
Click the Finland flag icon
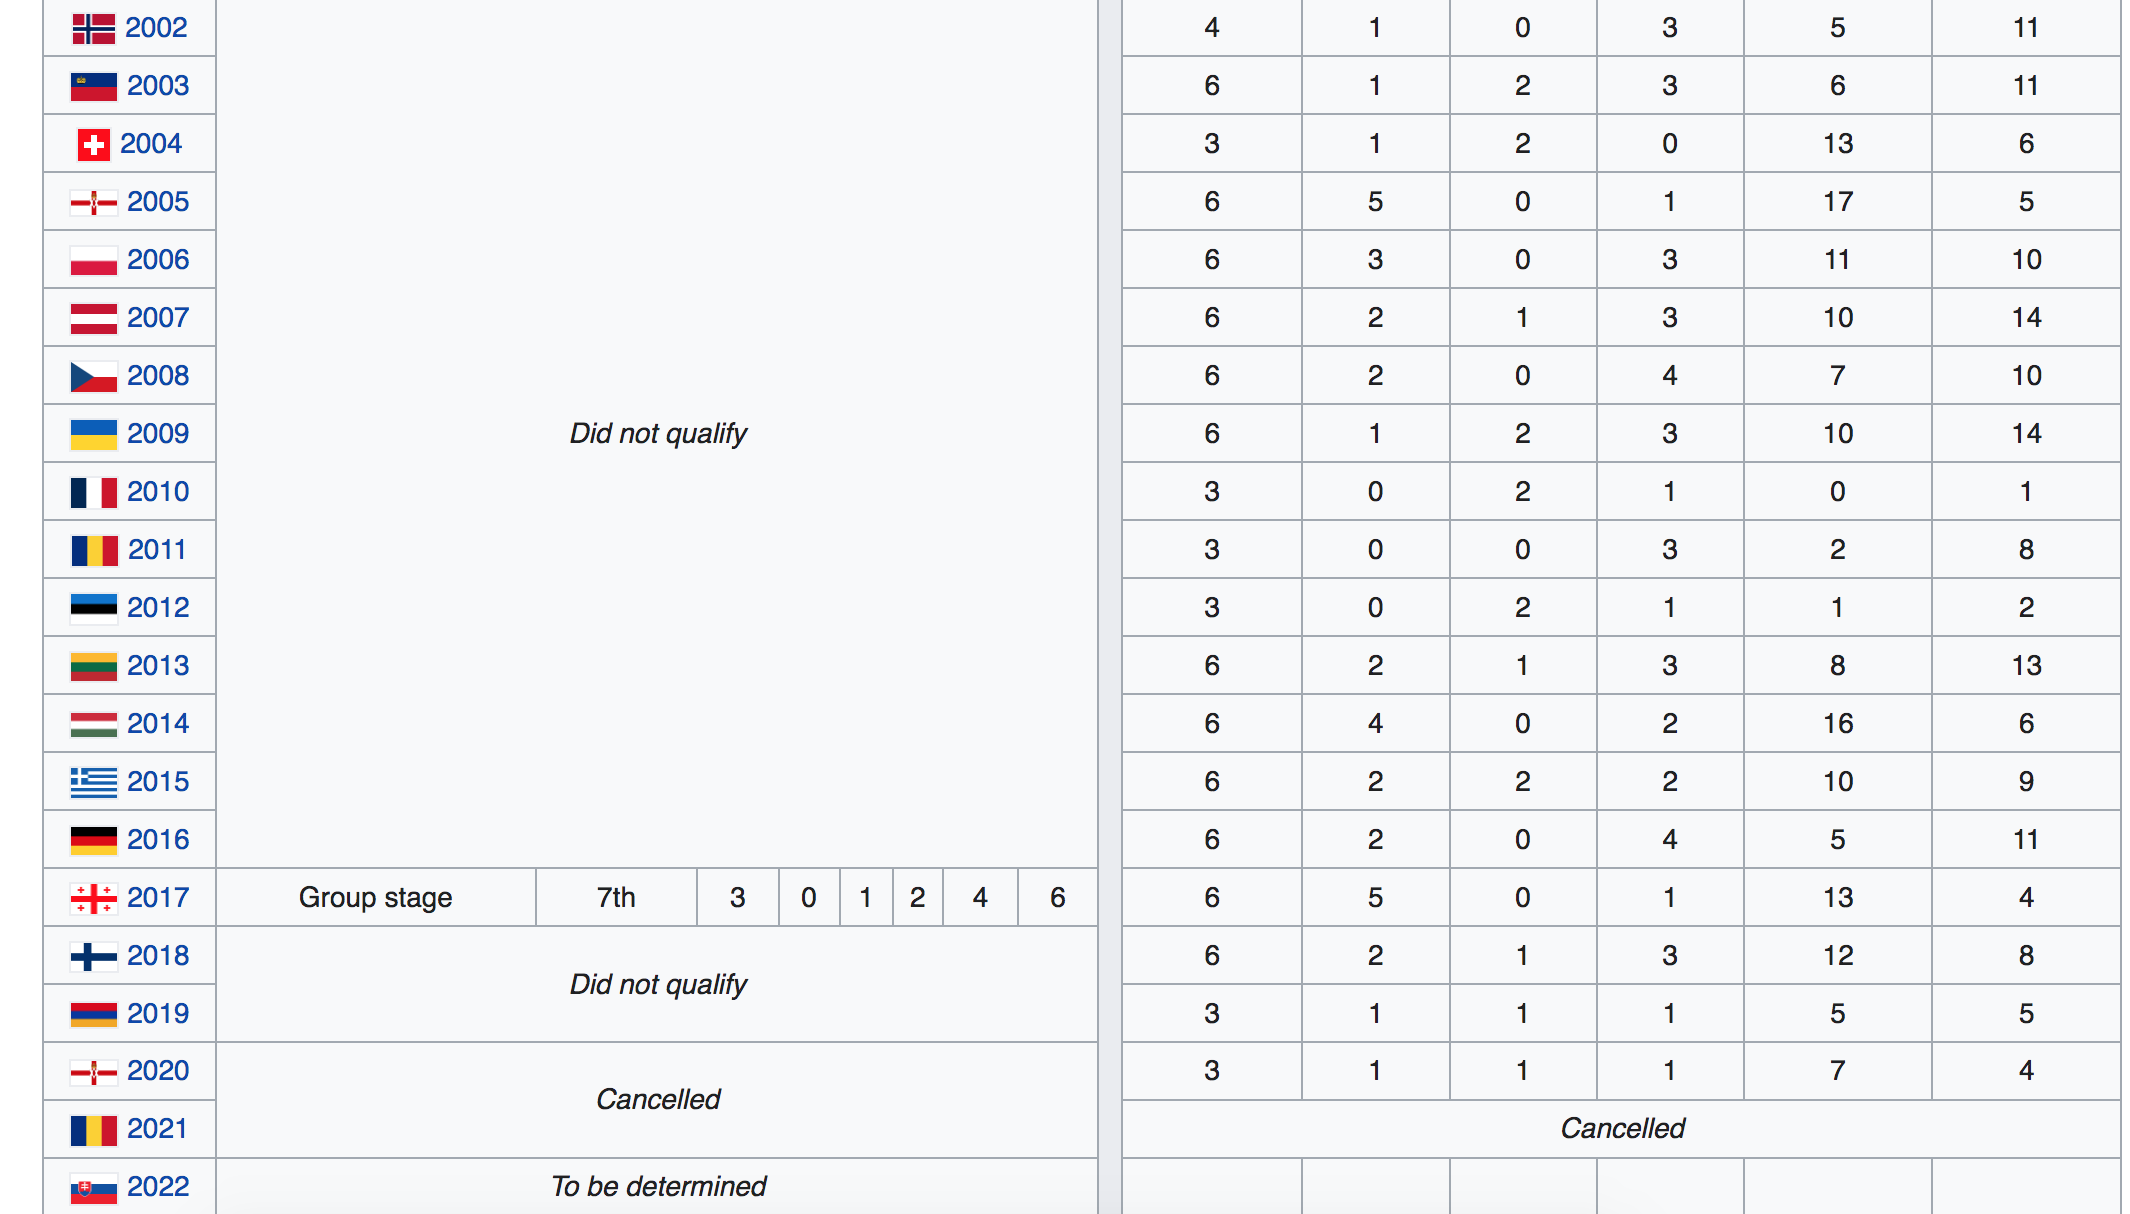pos(93,956)
